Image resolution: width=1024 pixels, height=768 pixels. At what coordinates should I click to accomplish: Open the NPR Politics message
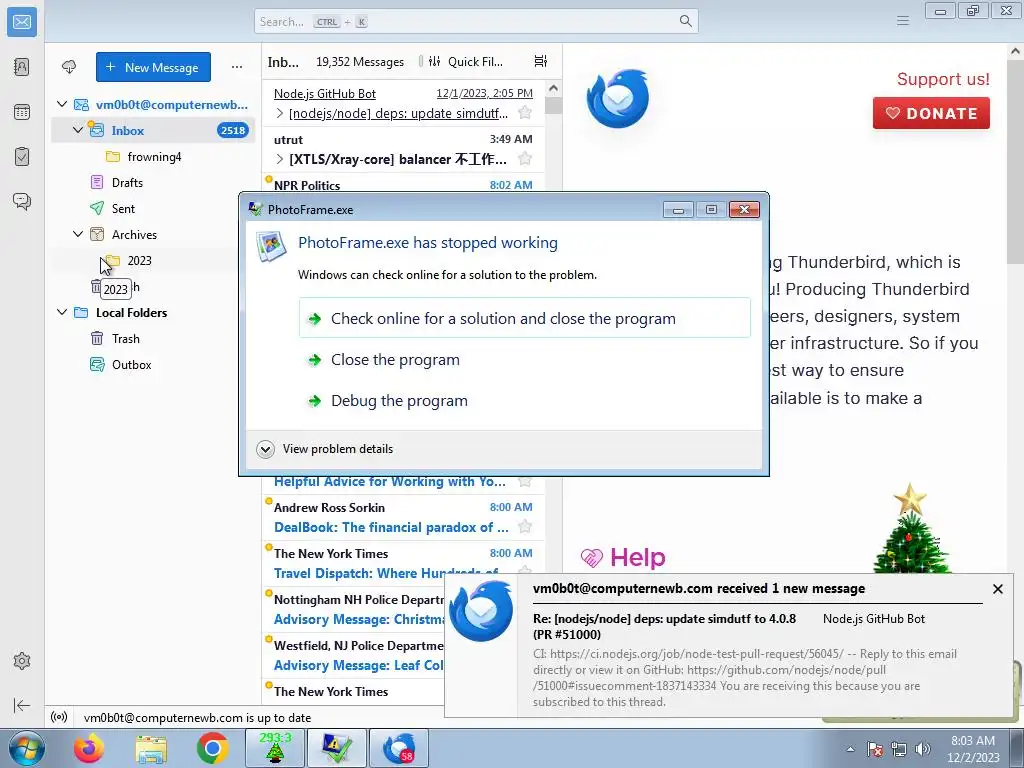click(x=403, y=184)
